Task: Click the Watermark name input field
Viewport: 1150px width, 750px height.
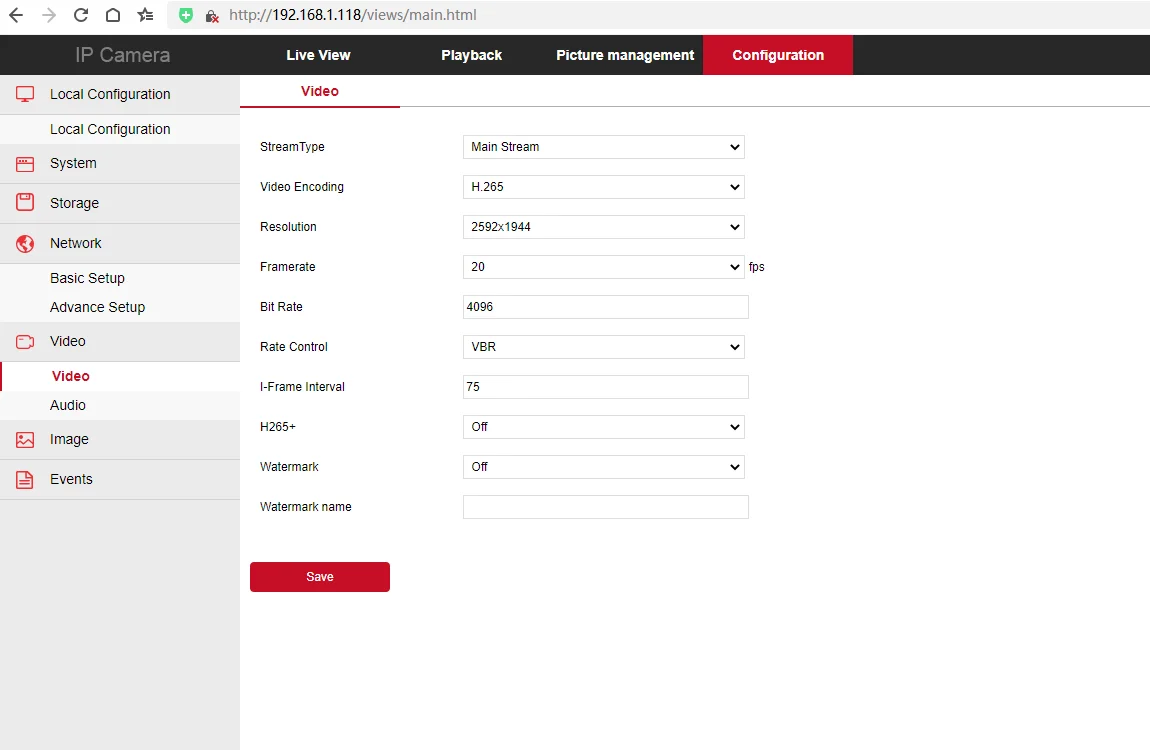Action: [x=606, y=507]
